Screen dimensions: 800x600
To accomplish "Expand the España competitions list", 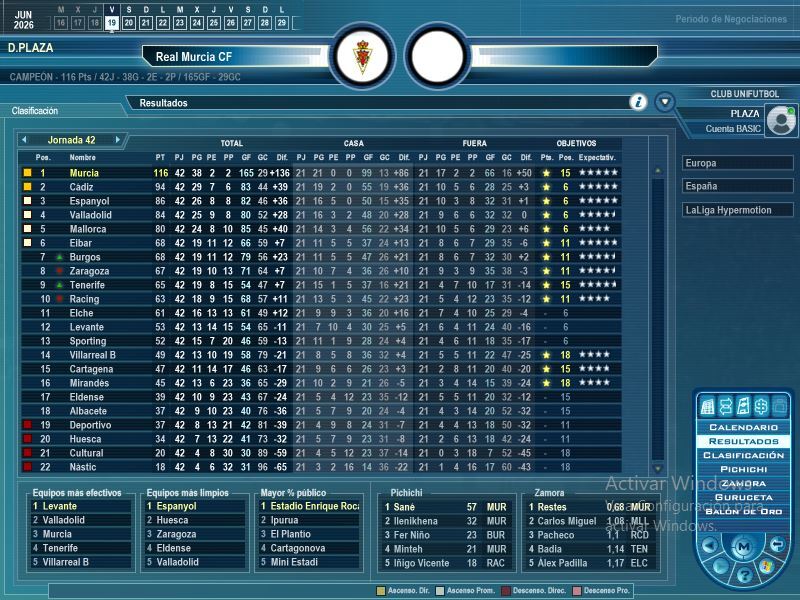I will tap(737, 186).
